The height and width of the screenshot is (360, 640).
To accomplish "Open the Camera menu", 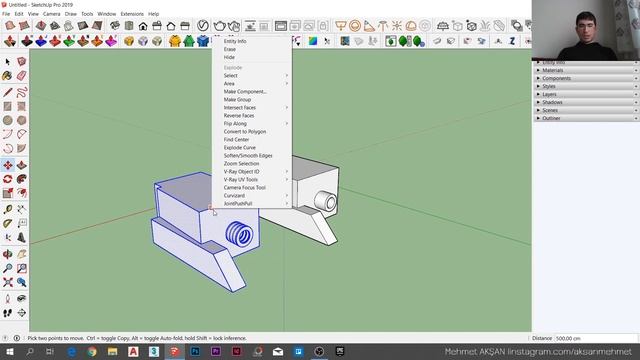I will (x=51, y=14).
